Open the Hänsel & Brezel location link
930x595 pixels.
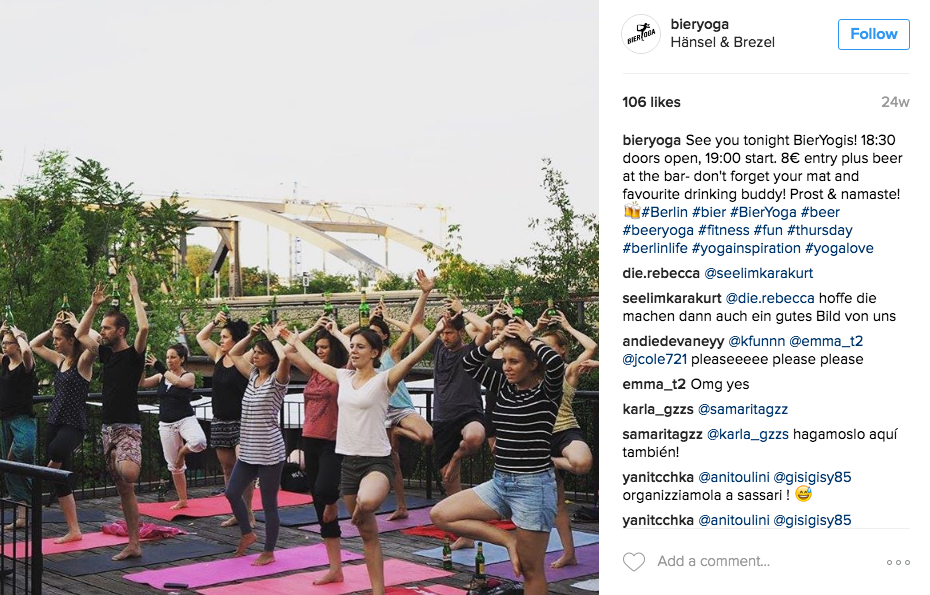[722, 42]
